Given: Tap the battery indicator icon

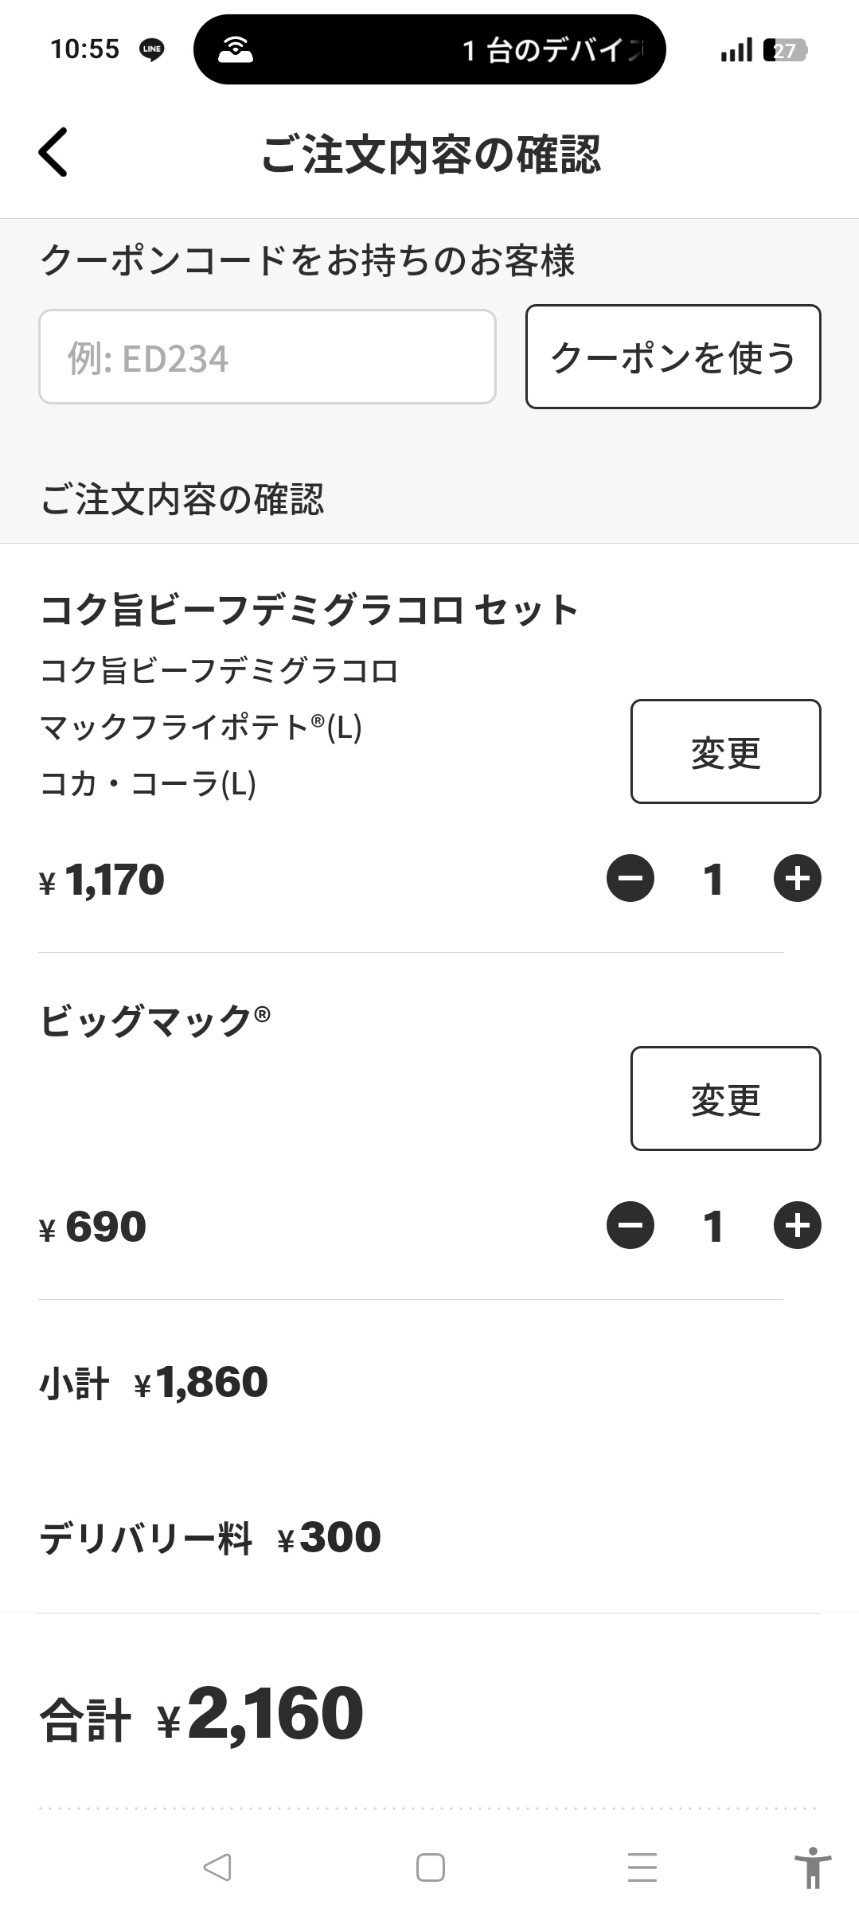Looking at the screenshot, I should tap(785, 50).
